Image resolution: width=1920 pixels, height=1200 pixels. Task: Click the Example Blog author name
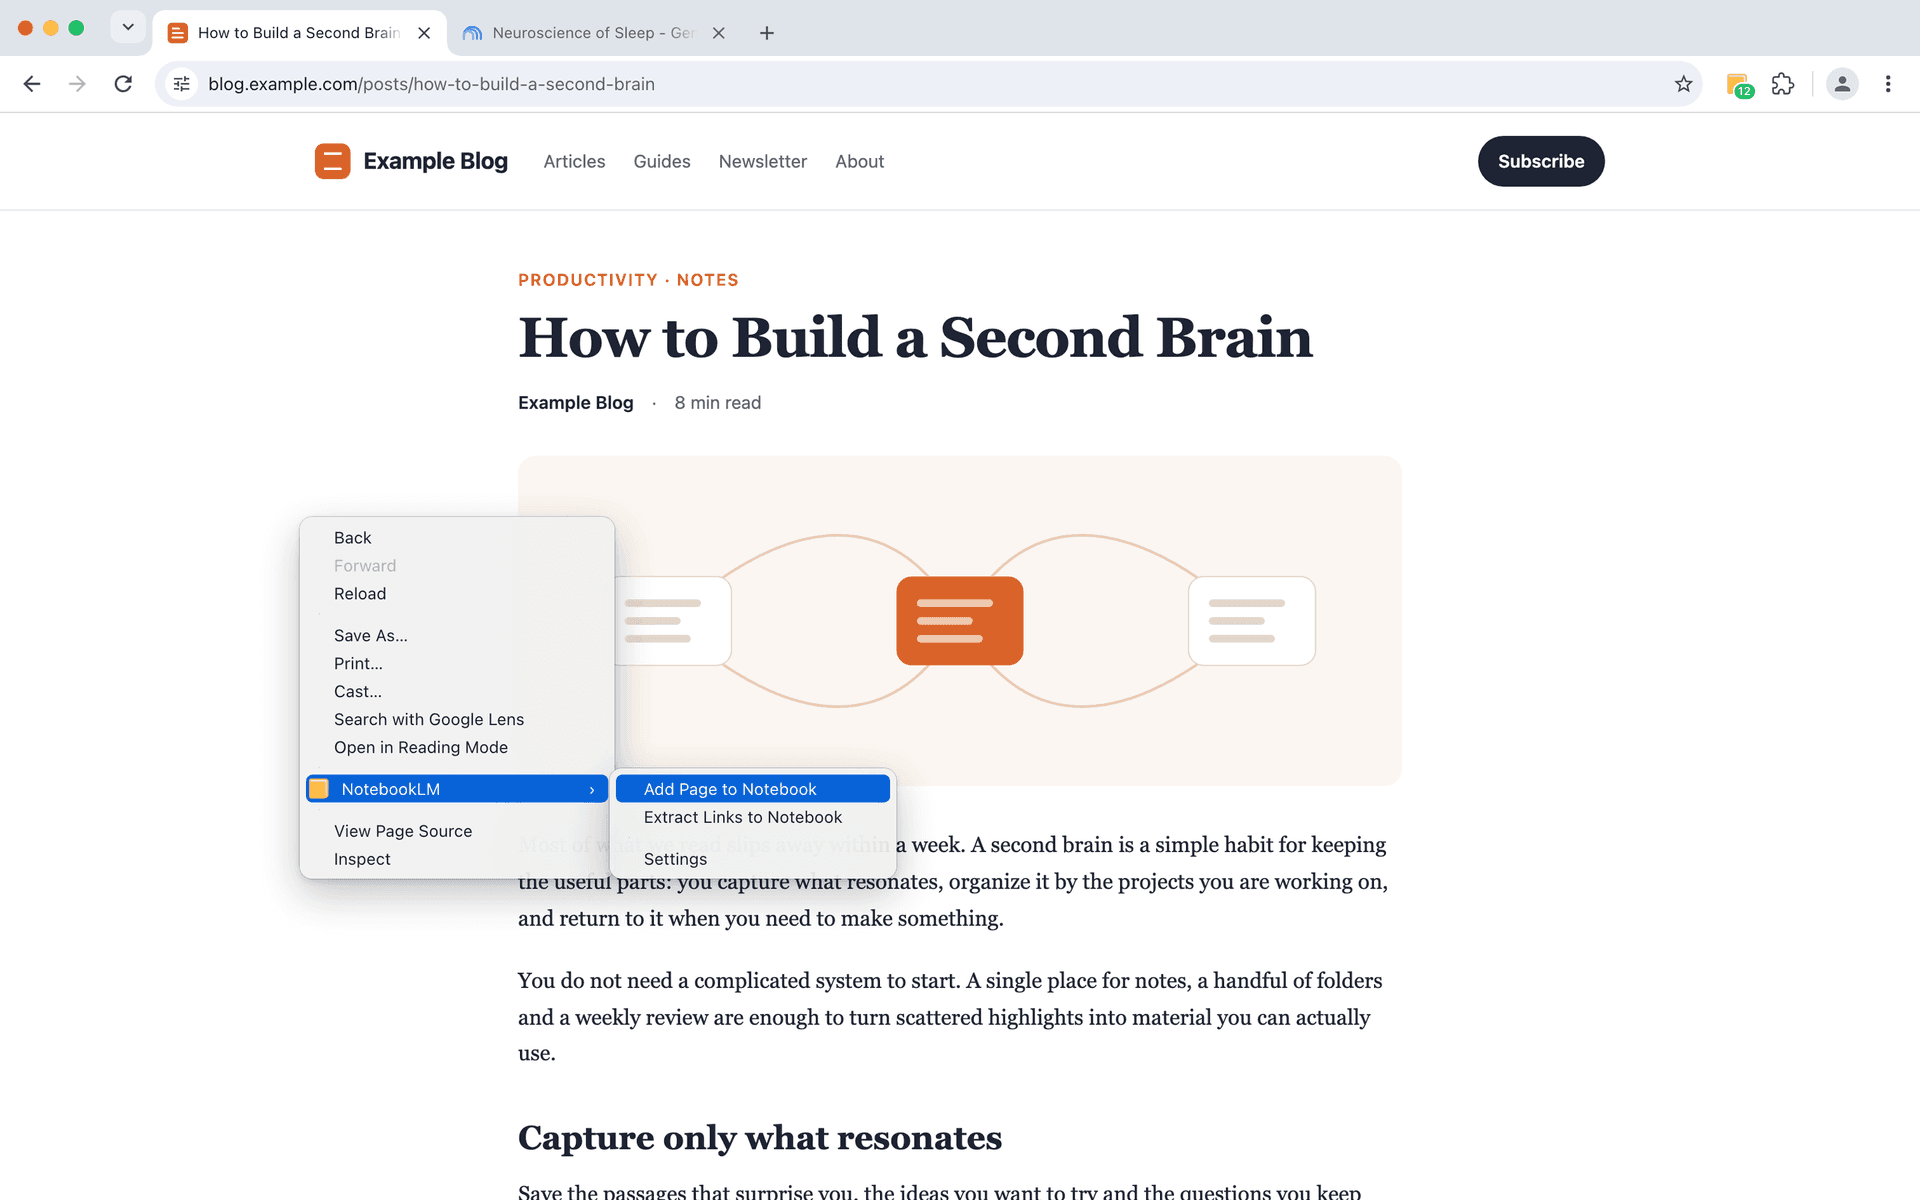tap(576, 403)
